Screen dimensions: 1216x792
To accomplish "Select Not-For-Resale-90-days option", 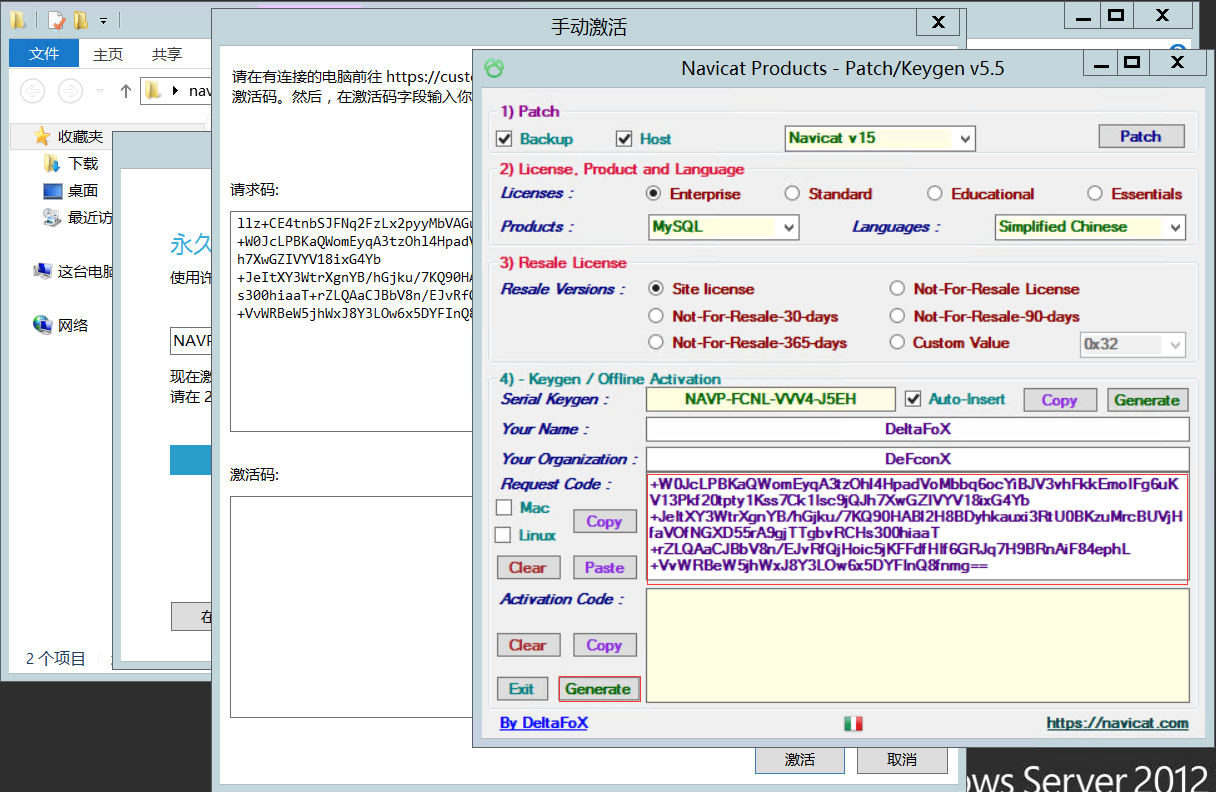I will point(897,316).
